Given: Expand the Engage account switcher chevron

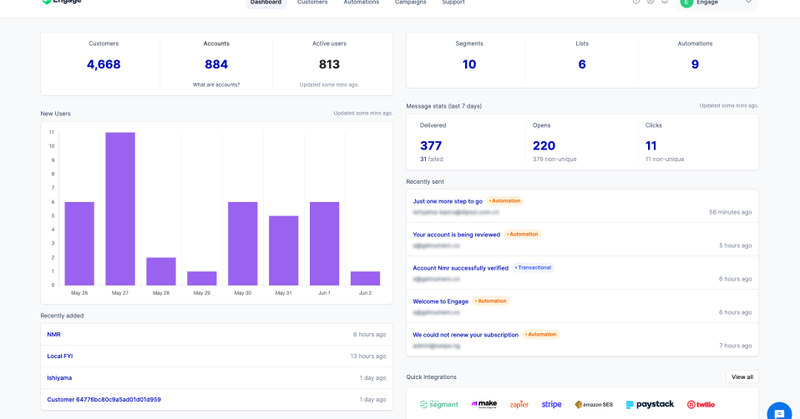Looking at the screenshot, I should click(x=748, y=2).
